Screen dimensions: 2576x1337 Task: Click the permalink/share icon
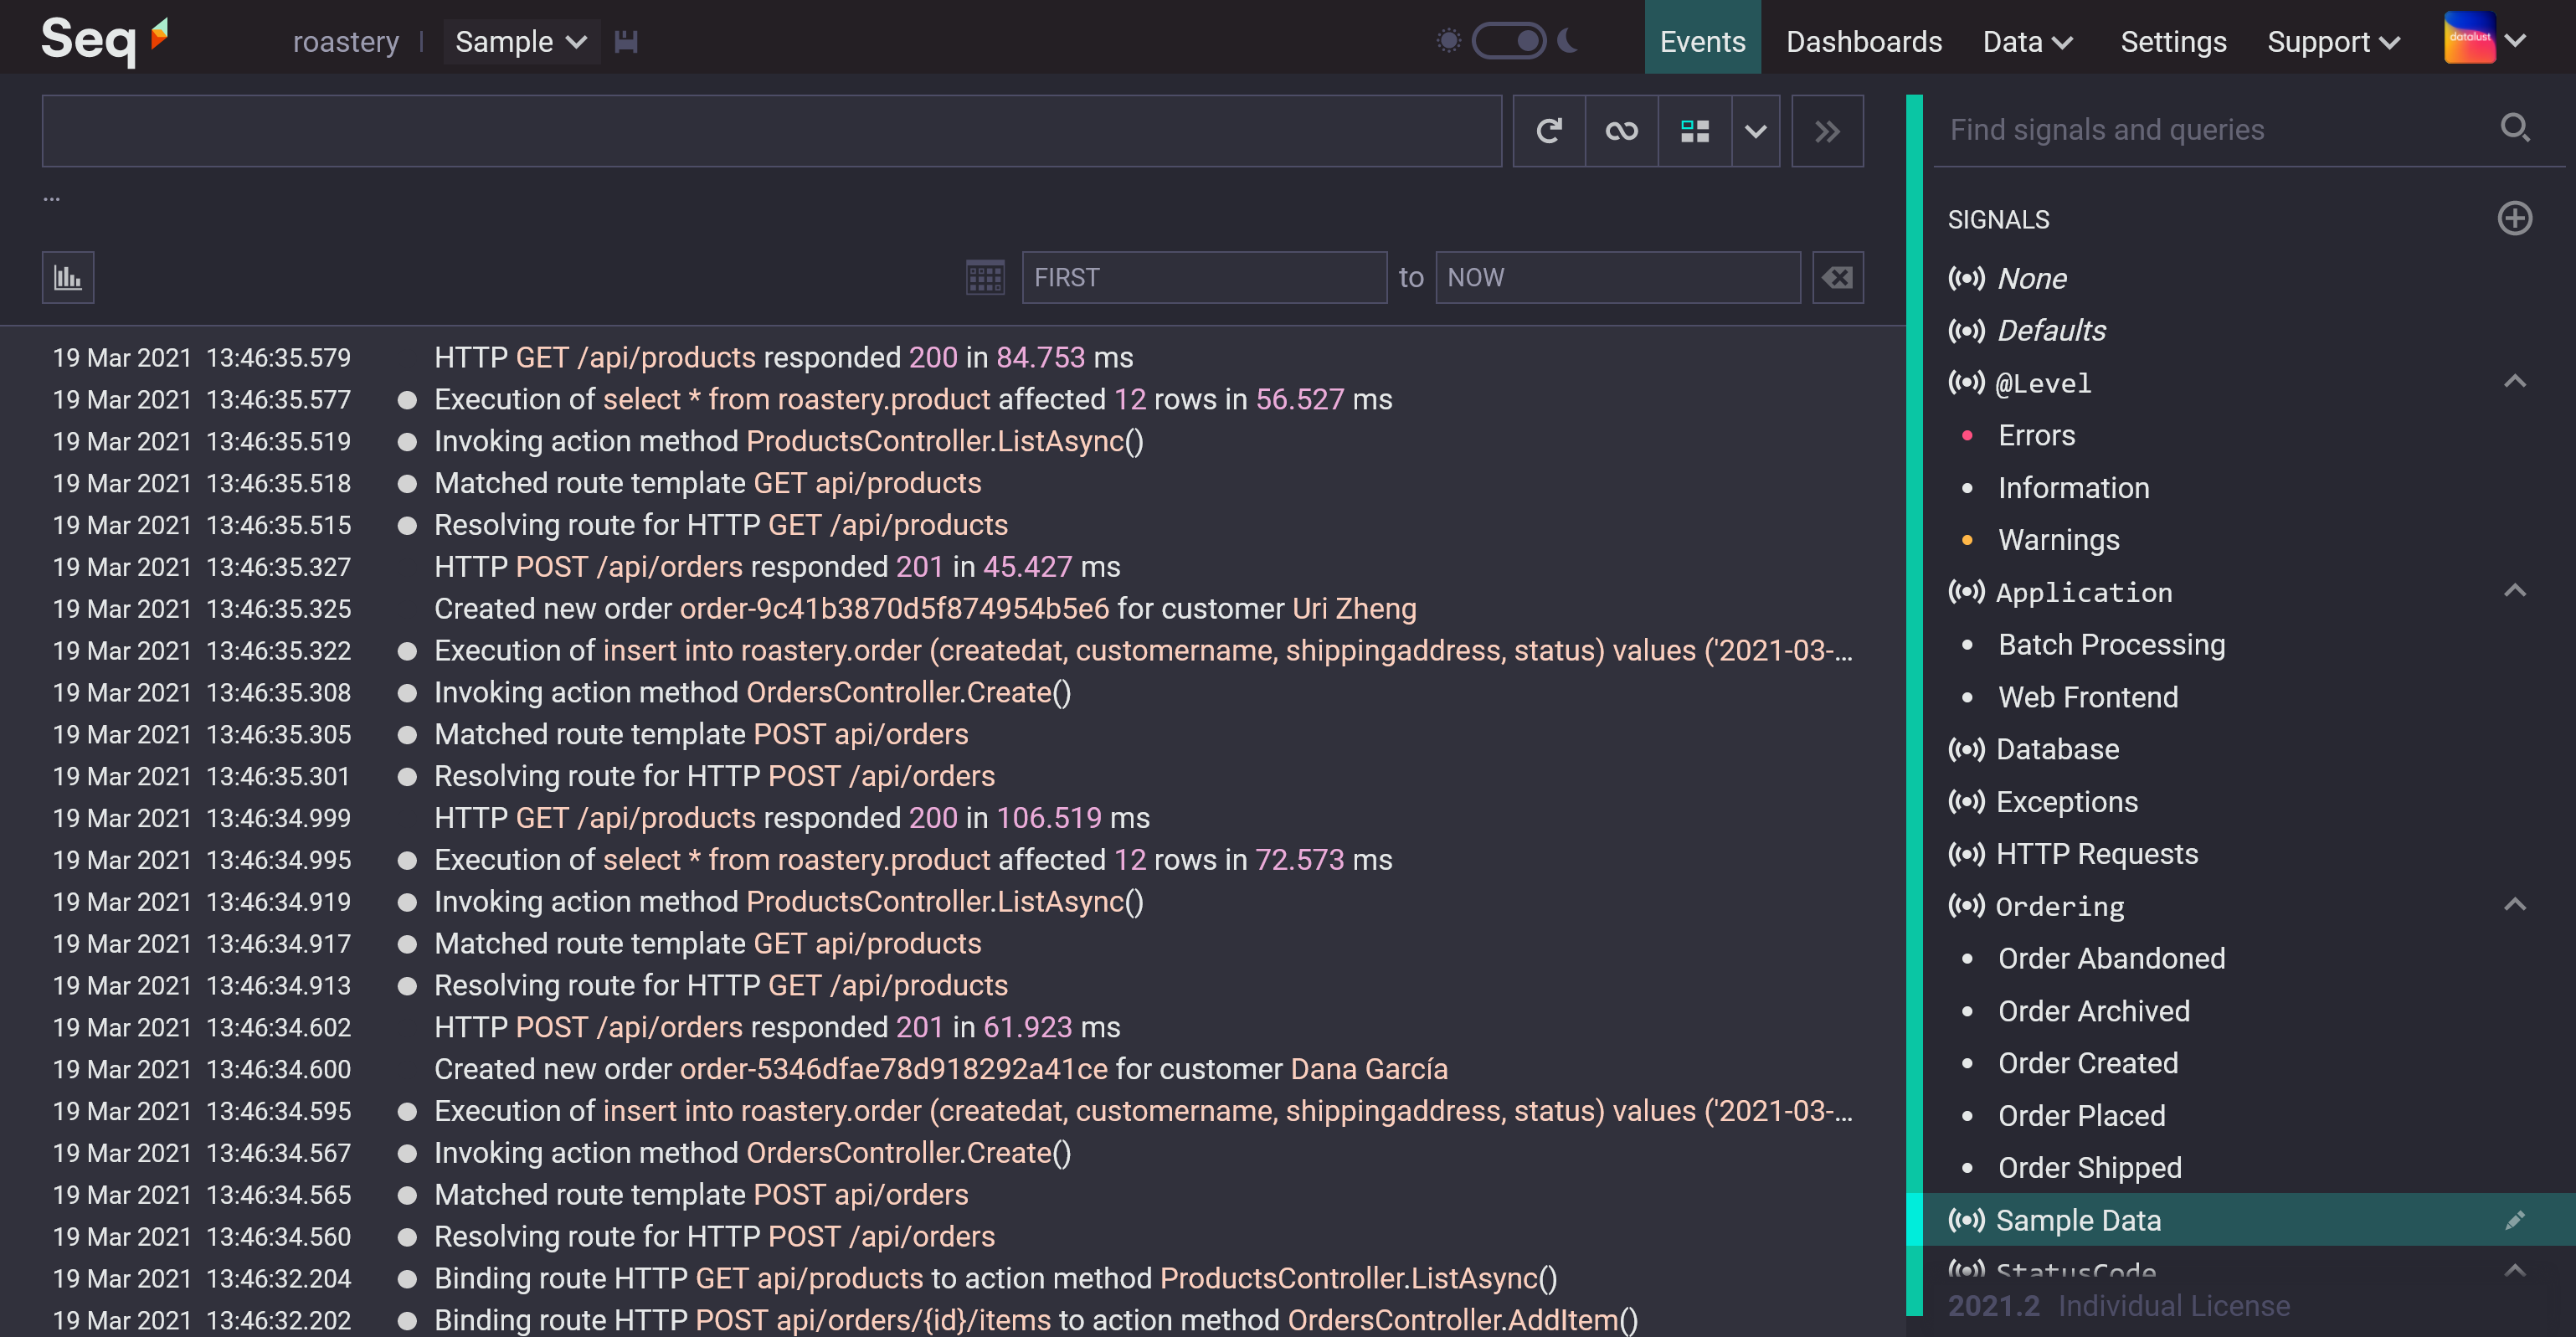[x=1618, y=130]
